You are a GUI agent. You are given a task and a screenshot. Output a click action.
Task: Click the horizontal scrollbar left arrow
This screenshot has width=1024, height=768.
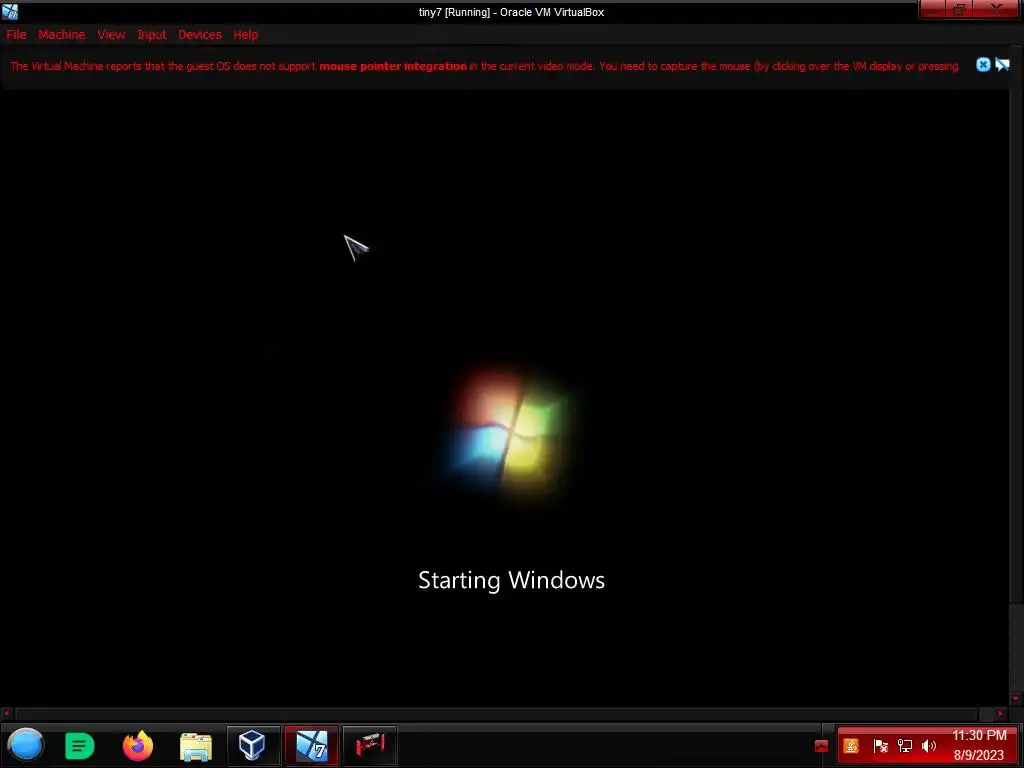7,714
